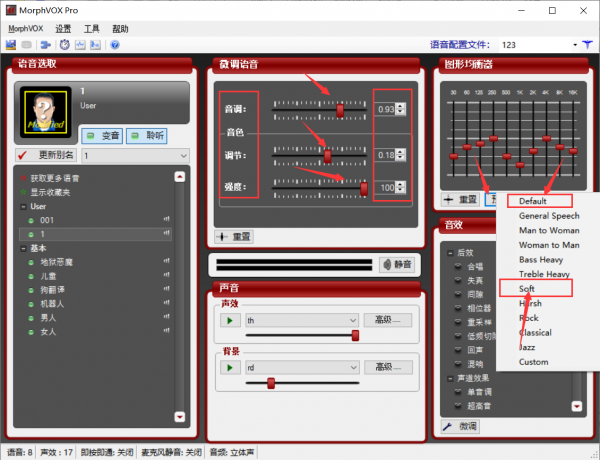Click the 调节 timbre shift slider handle
Image resolution: width=600 pixels, height=460 pixels.
328,156
